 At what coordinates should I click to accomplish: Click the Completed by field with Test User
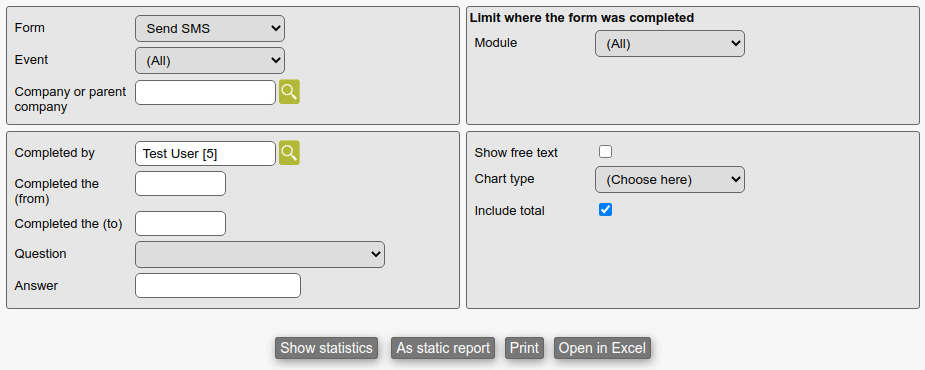(x=205, y=153)
